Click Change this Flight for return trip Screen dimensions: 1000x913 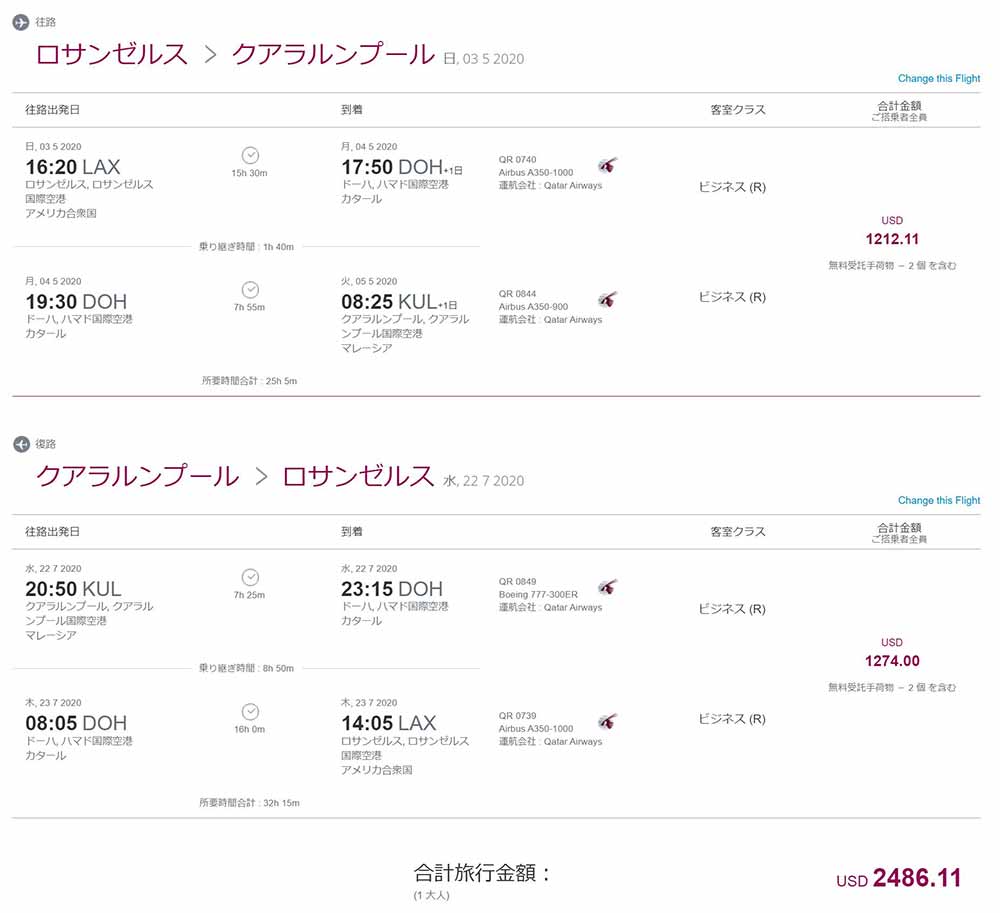938,500
